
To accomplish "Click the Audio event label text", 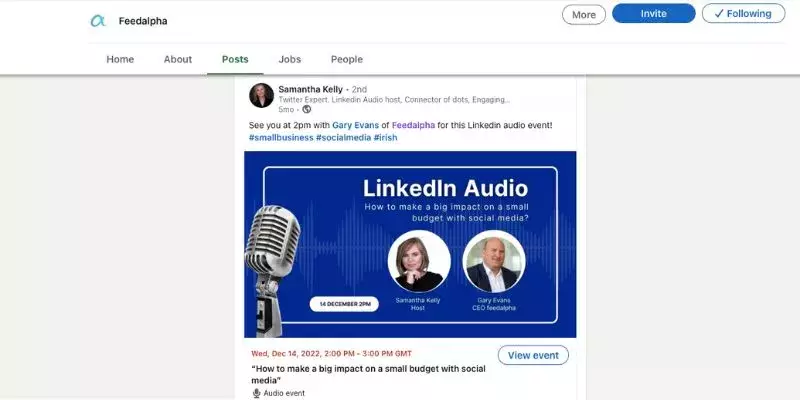I will (x=284, y=393).
